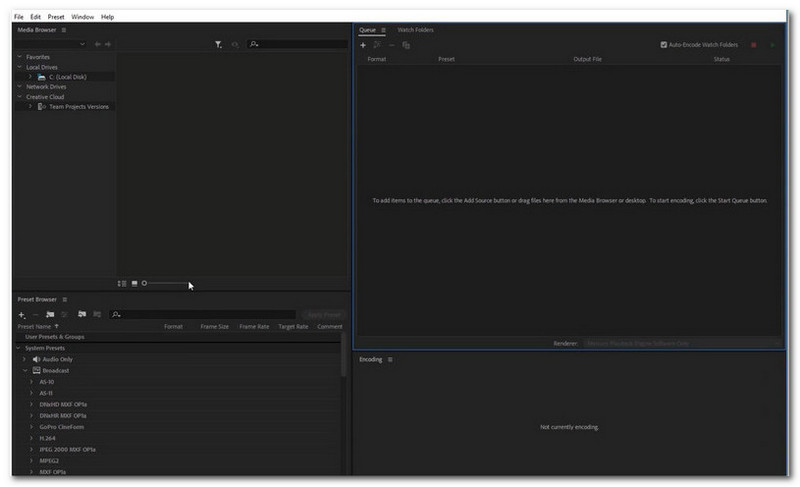800x487 pixels.
Task: Collapse the Broadcast preset group
Action: [x=25, y=370]
